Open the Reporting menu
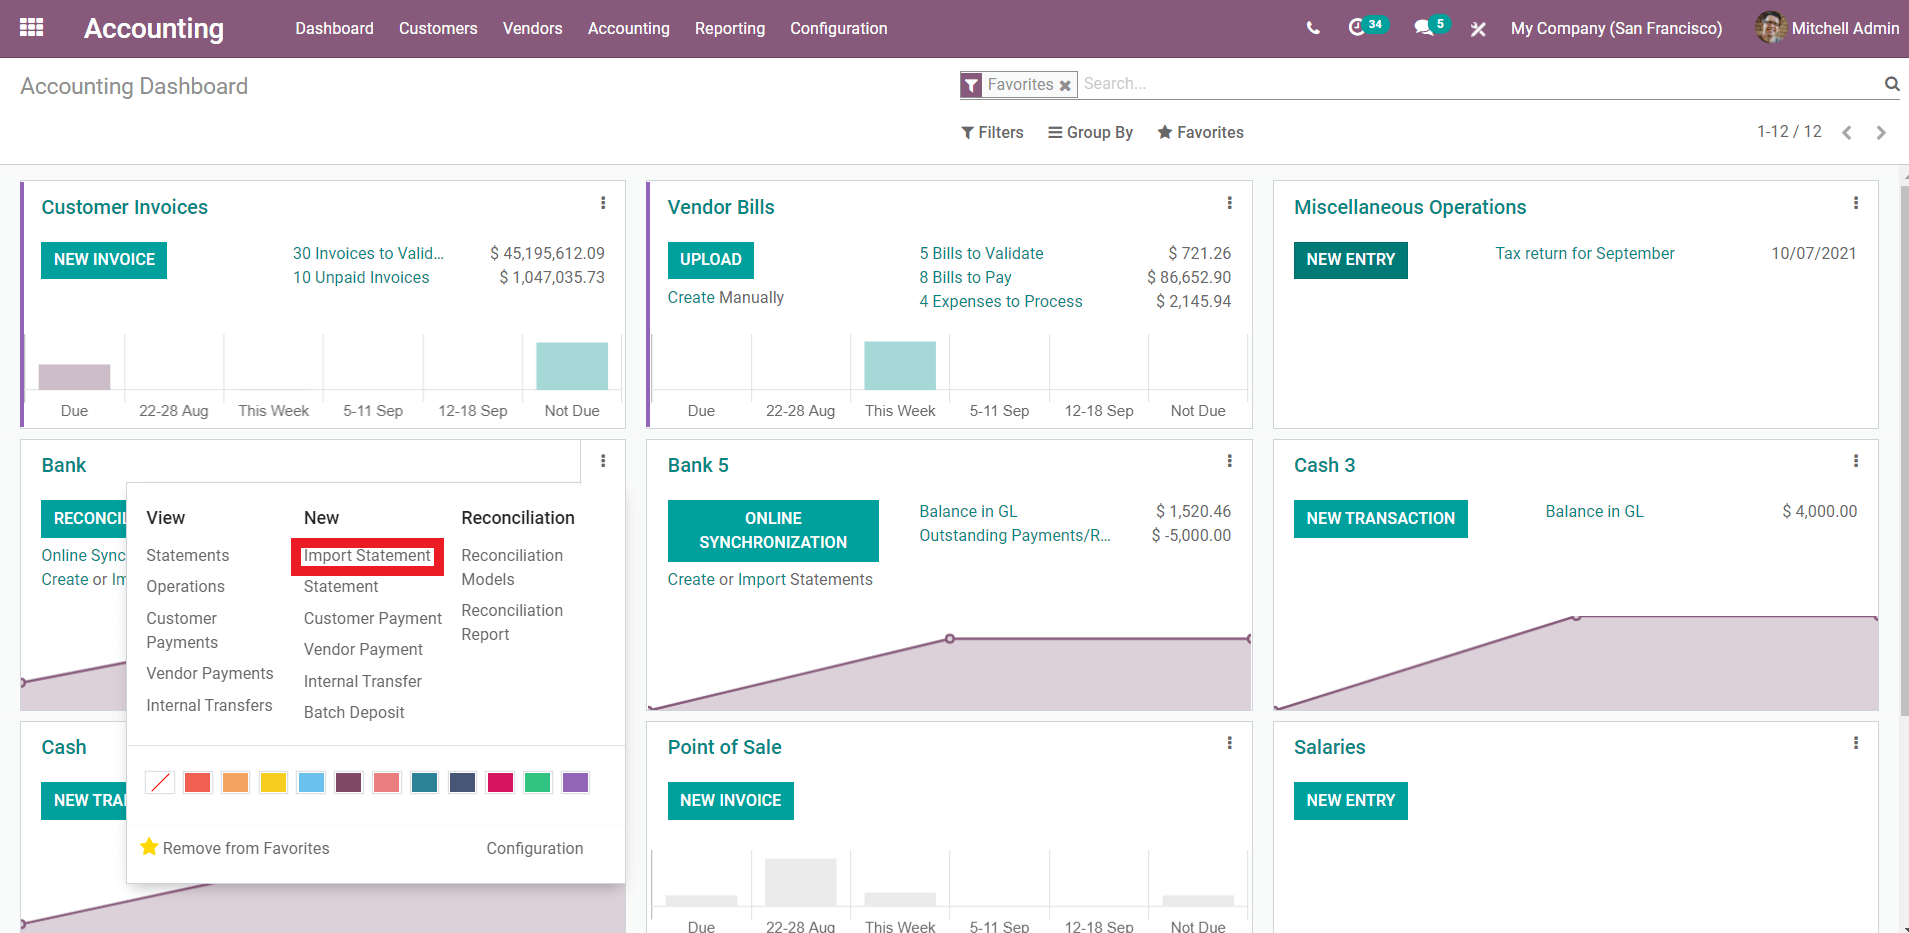 729,28
